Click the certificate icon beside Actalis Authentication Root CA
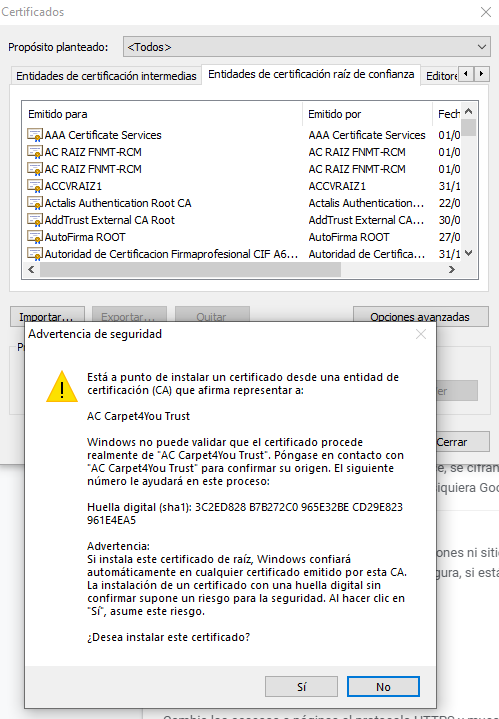The image size is (499, 719). [35, 203]
